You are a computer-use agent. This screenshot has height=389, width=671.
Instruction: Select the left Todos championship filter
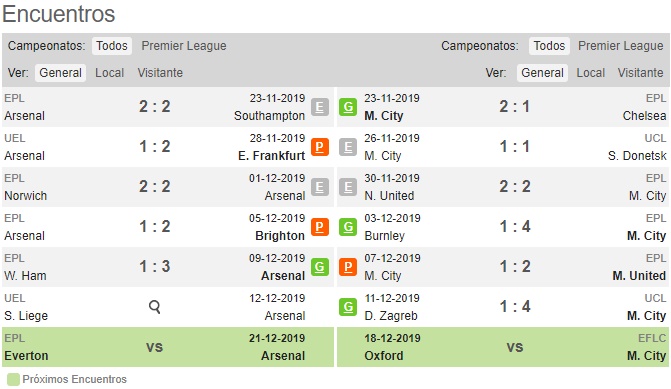click(x=112, y=46)
